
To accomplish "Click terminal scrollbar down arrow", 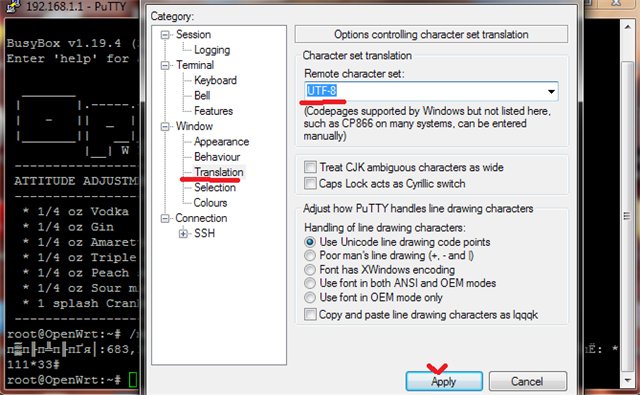I will 628,380.
